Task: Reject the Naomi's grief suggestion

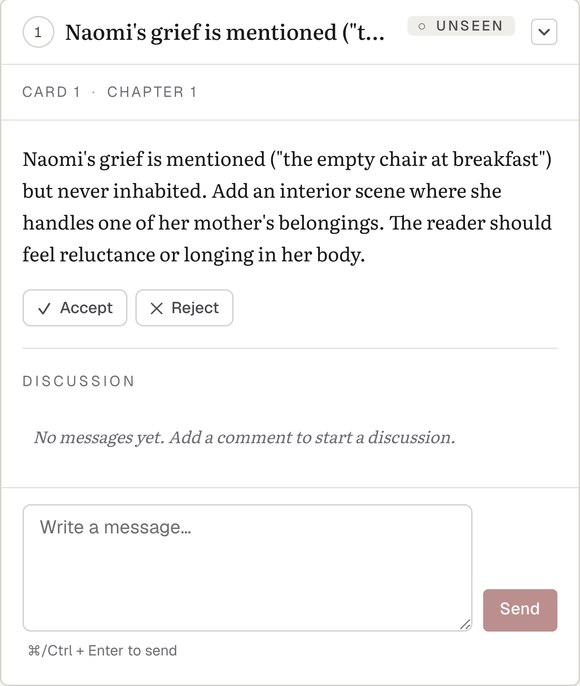Action: point(184,308)
